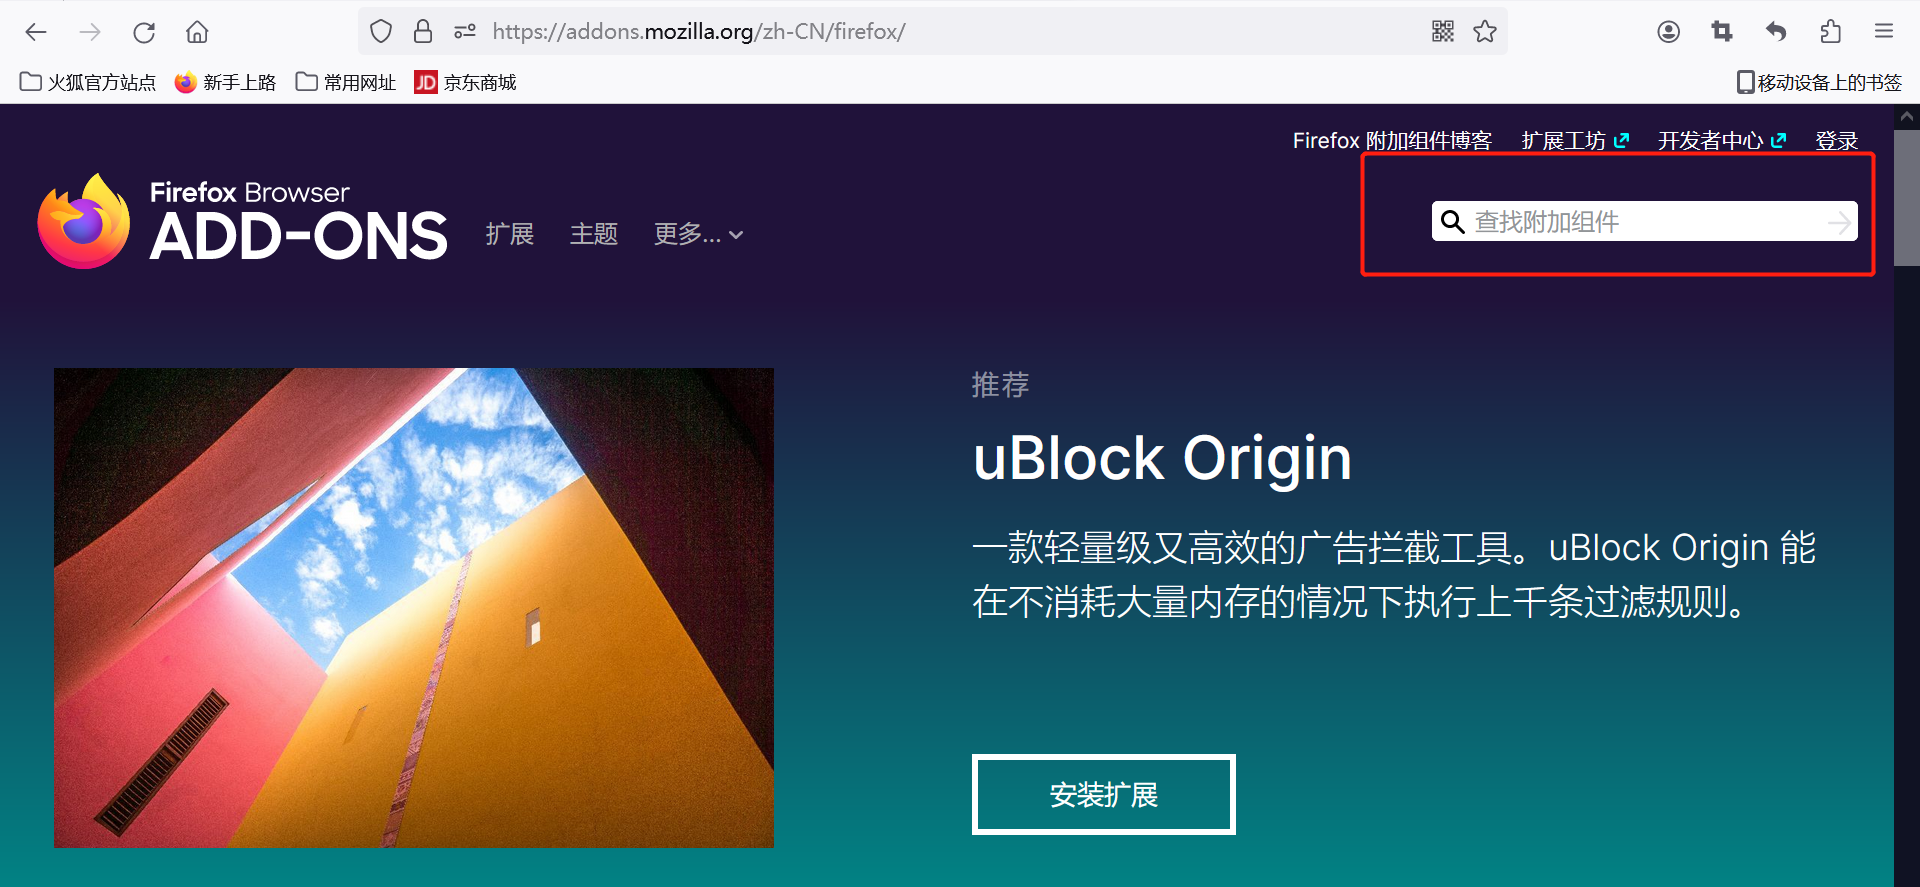
Task: Click the QR code icon in address bar
Action: (1442, 31)
